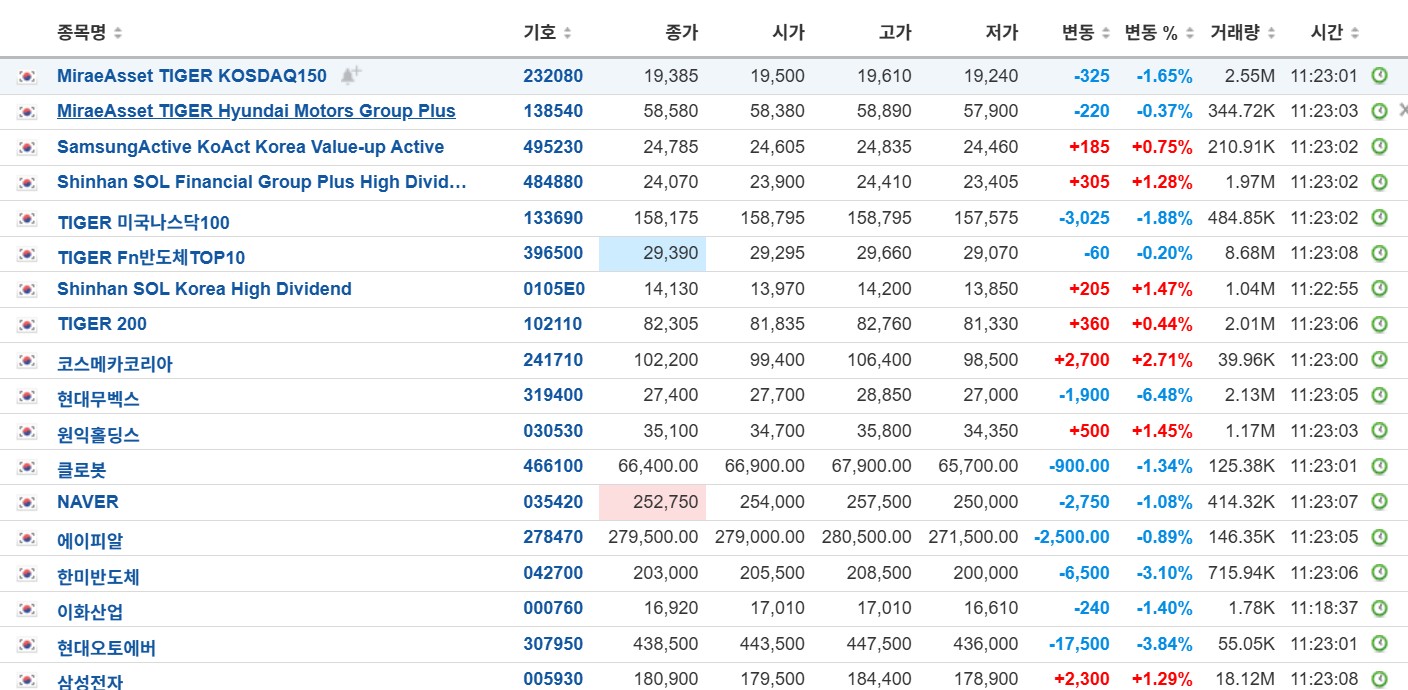This screenshot has height=690, width=1408.
Task: Click the clock icon in the 이화산업 row
Action: [1379, 608]
